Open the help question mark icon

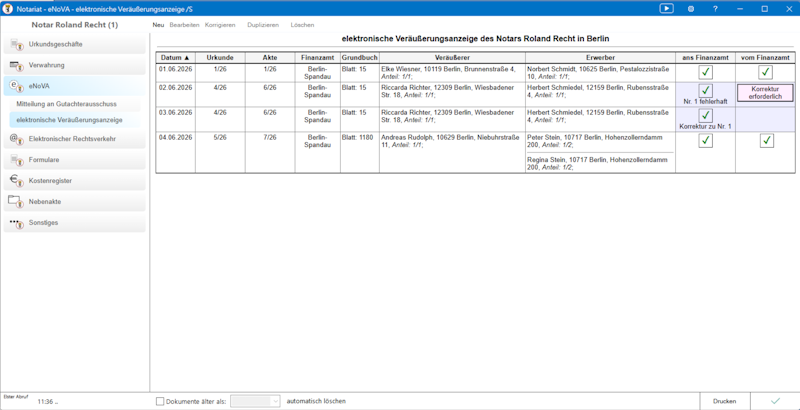click(x=715, y=9)
